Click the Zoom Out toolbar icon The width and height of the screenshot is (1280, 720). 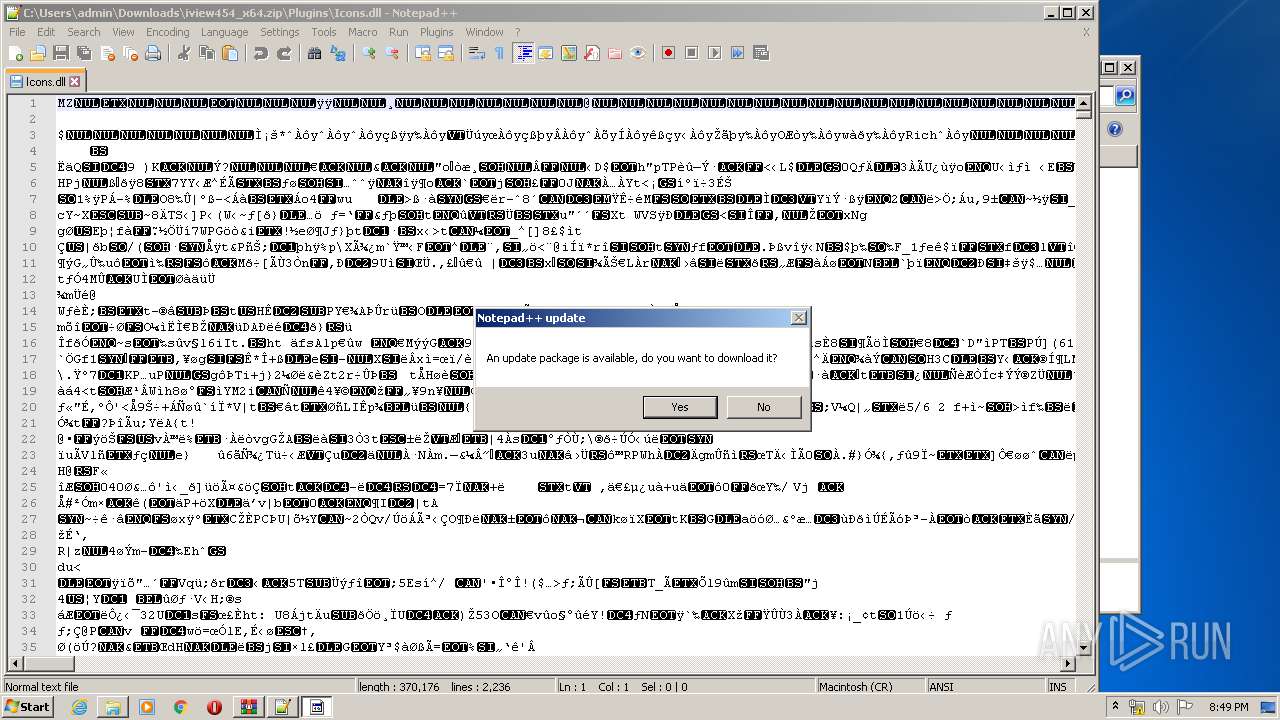tap(392, 53)
